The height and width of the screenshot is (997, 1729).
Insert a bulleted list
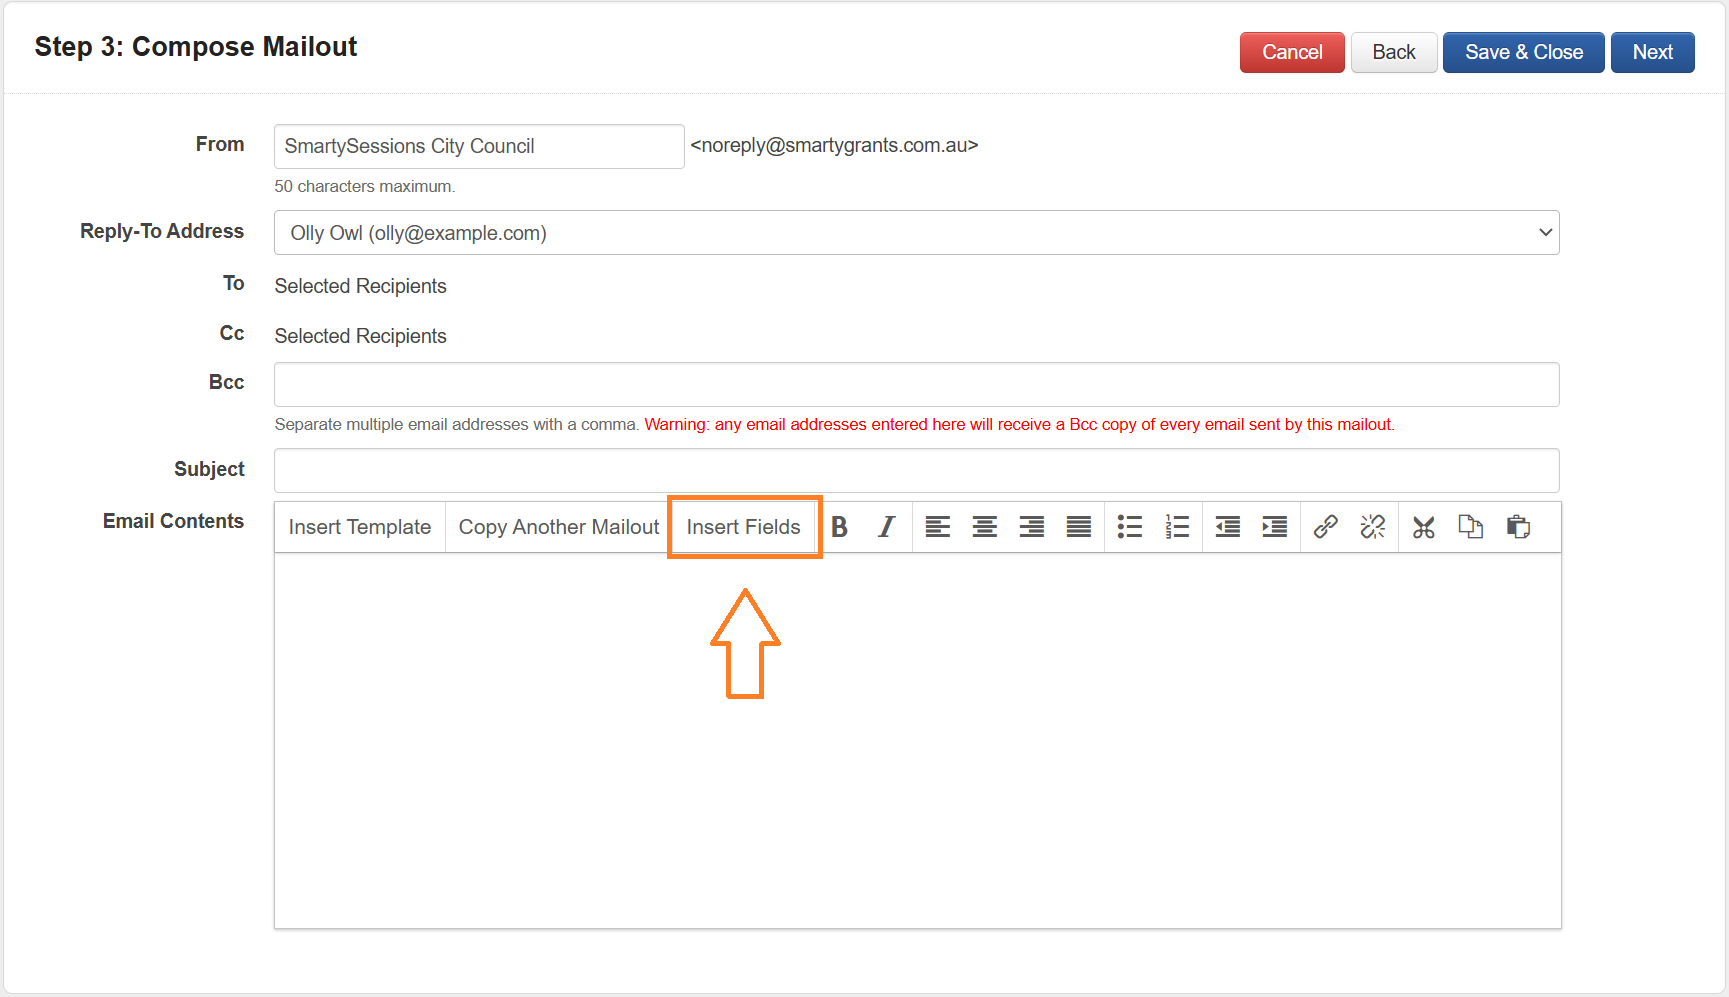tap(1130, 527)
